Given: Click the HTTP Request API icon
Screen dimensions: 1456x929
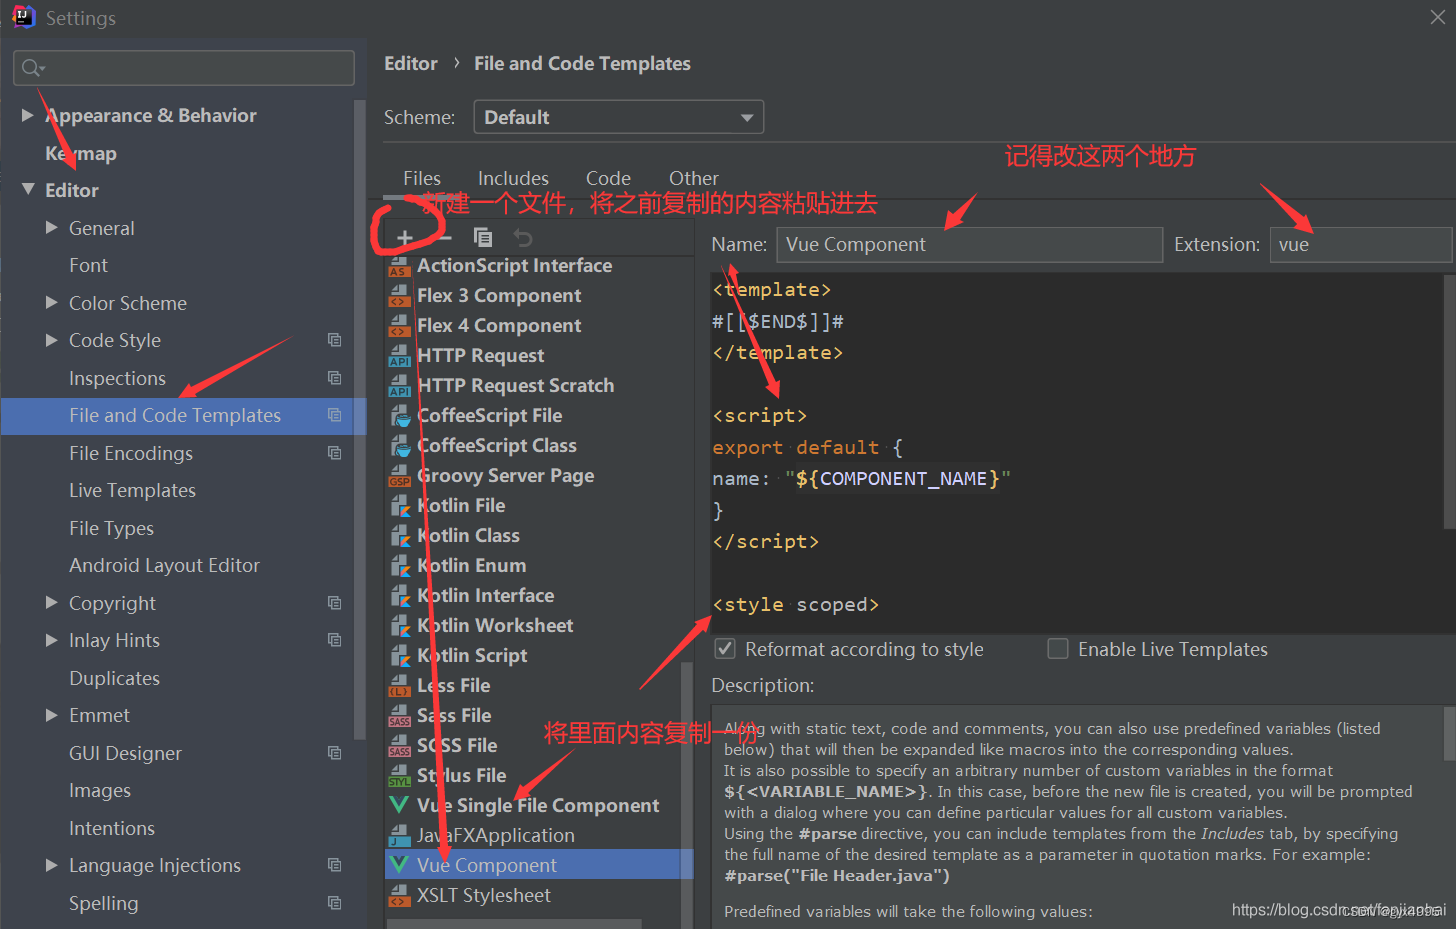Looking at the screenshot, I should click(x=400, y=355).
